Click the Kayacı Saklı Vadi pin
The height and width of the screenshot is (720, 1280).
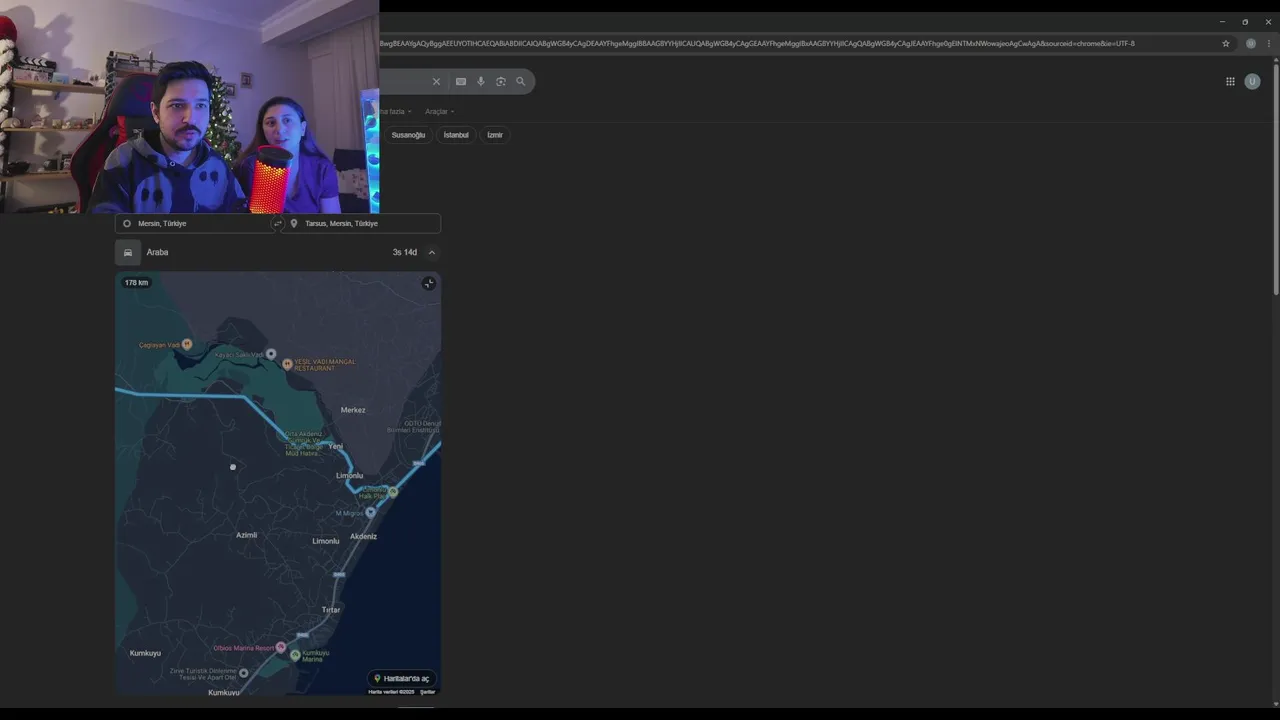tap(271, 354)
